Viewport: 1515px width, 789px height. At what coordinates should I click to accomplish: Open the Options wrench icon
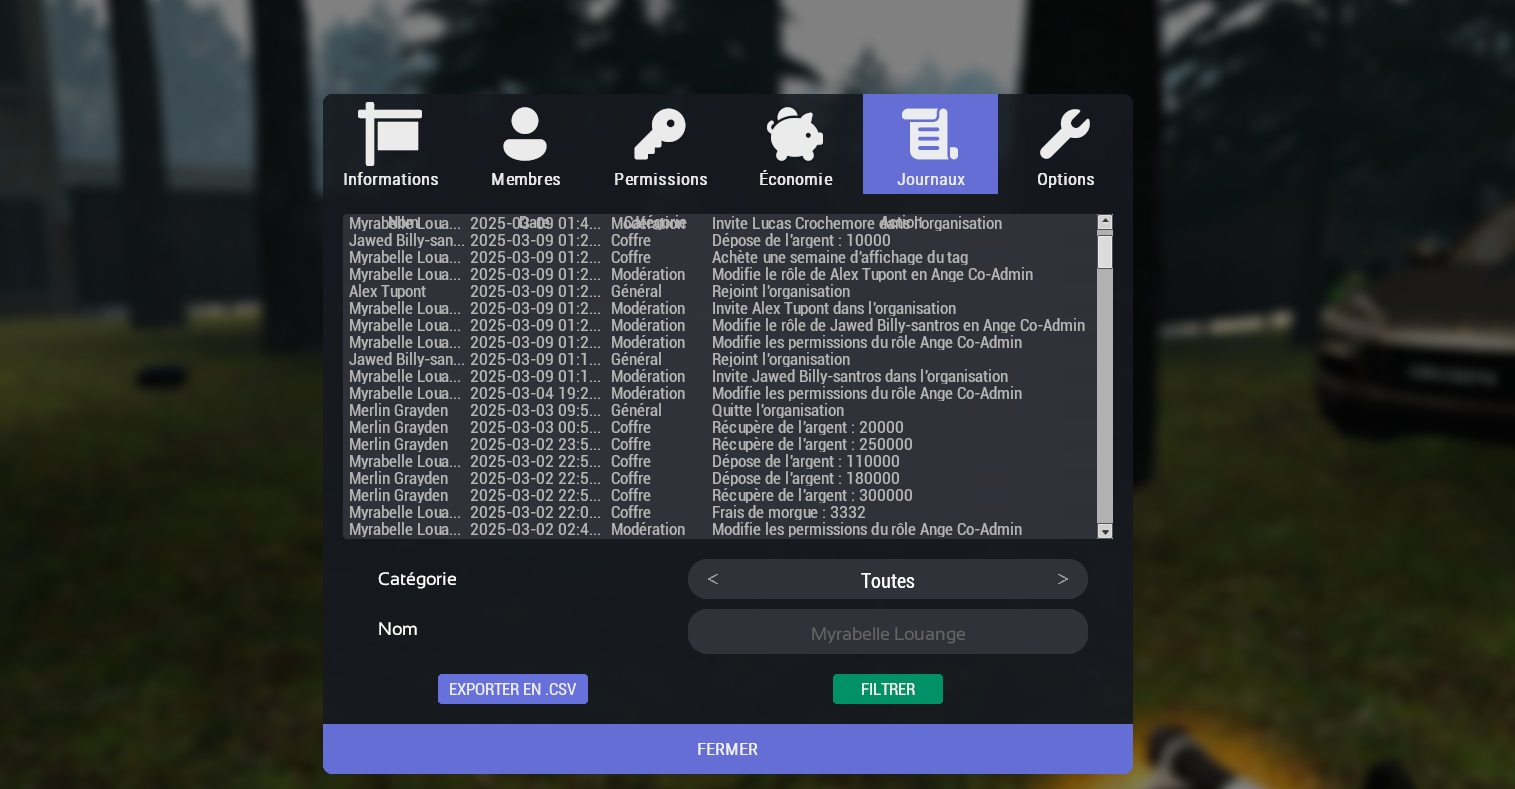tap(1065, 135)
